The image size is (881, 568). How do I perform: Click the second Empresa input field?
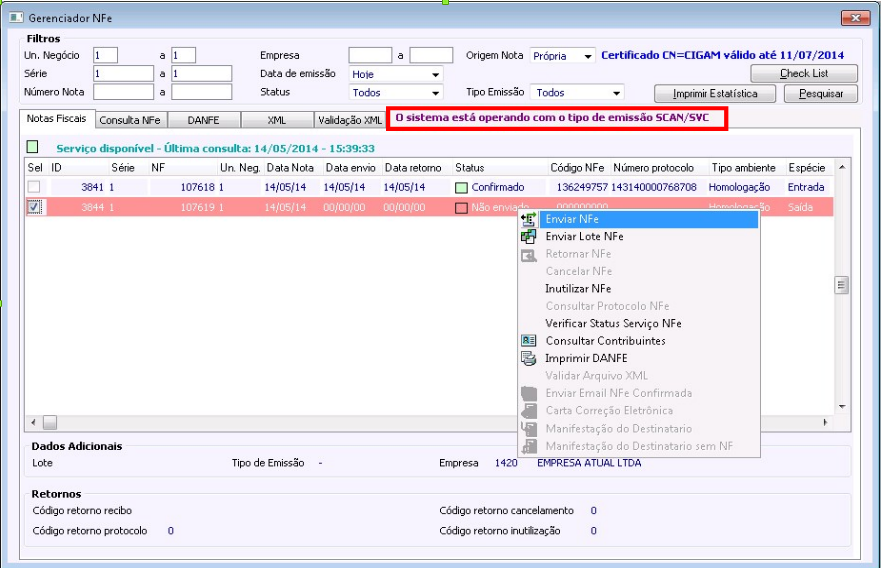[431, 56]
